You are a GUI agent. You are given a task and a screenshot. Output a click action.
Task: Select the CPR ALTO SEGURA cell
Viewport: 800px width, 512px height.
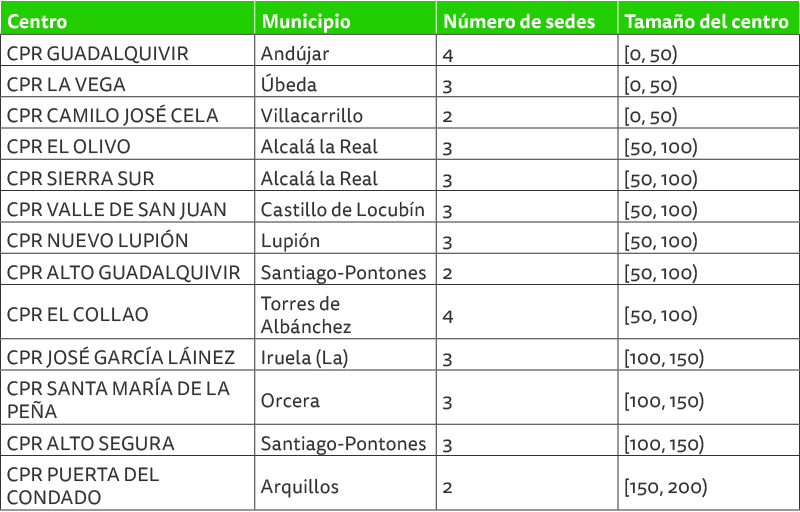128,440
